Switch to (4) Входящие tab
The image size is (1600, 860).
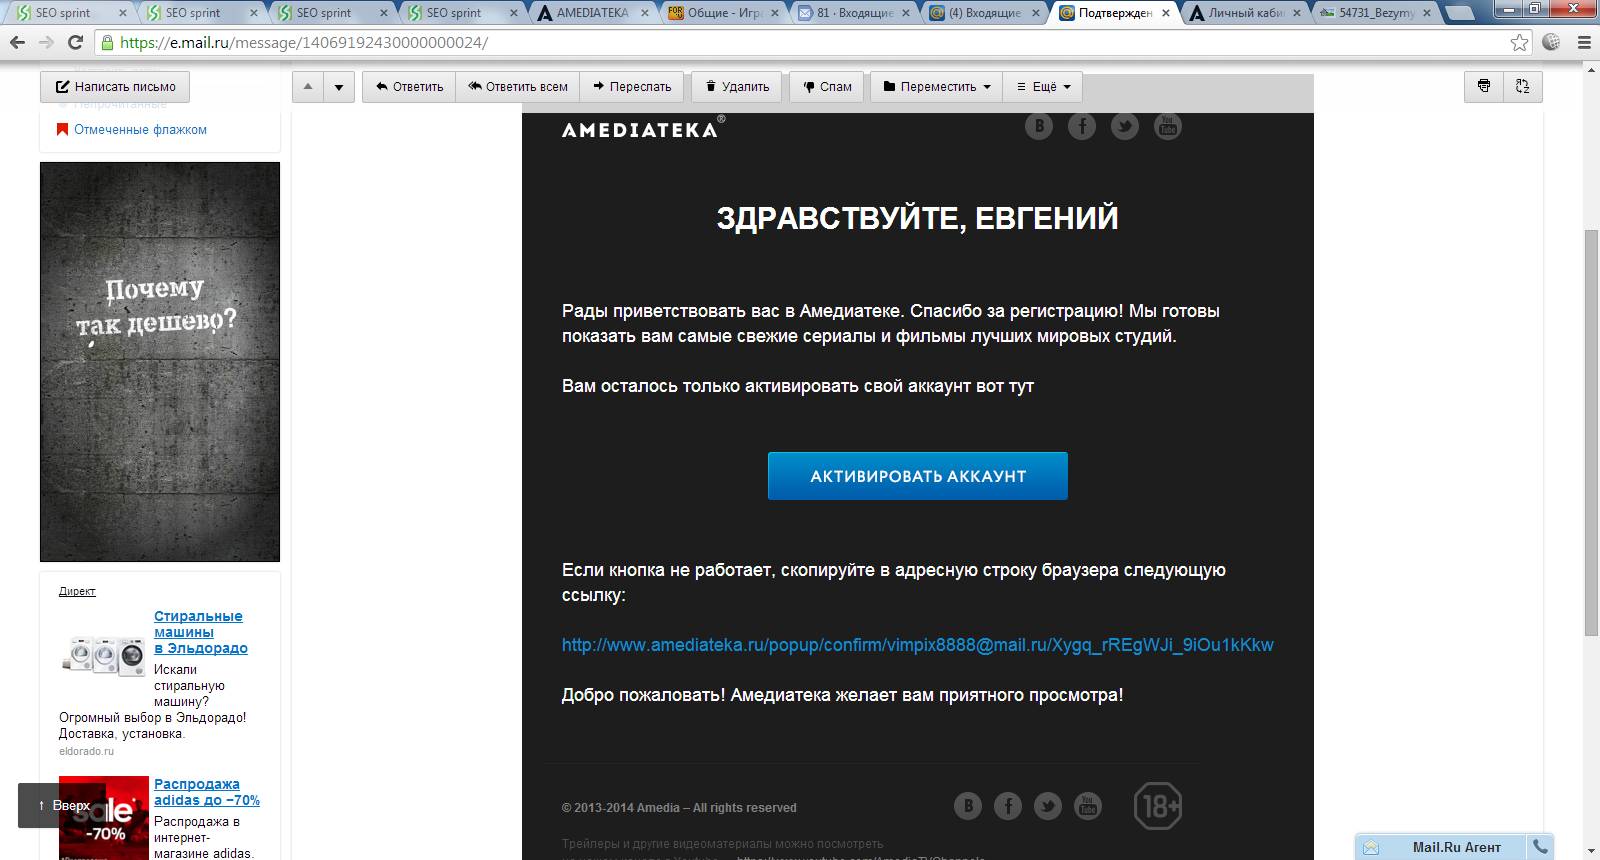point(984,13)
